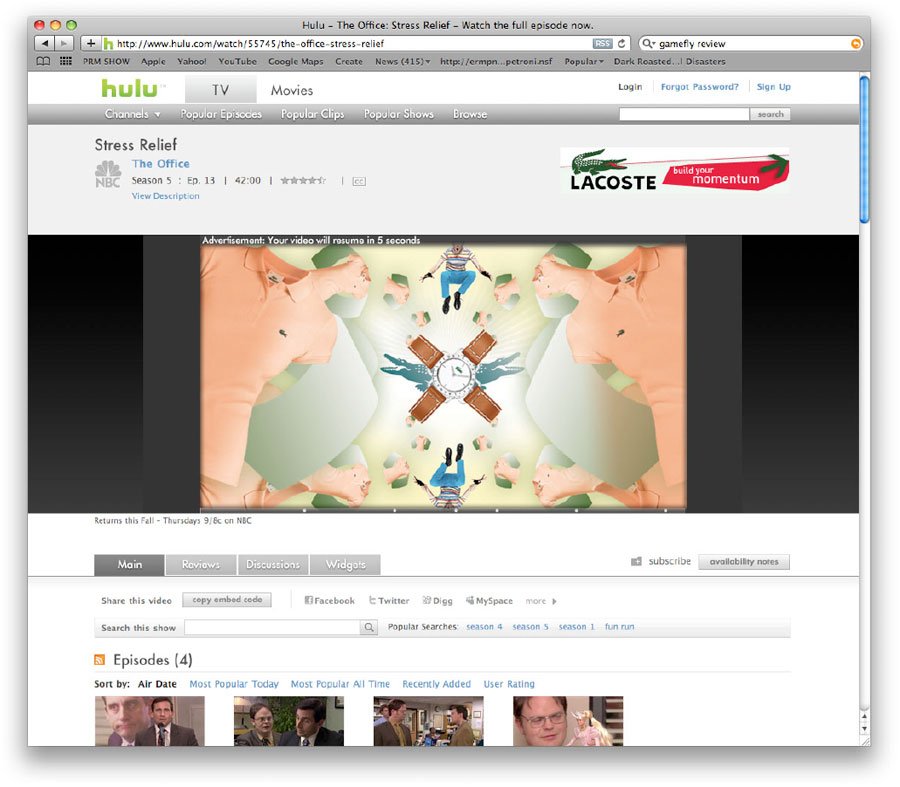
Task: Switch to the TV tab
Action: pos(220,90)
